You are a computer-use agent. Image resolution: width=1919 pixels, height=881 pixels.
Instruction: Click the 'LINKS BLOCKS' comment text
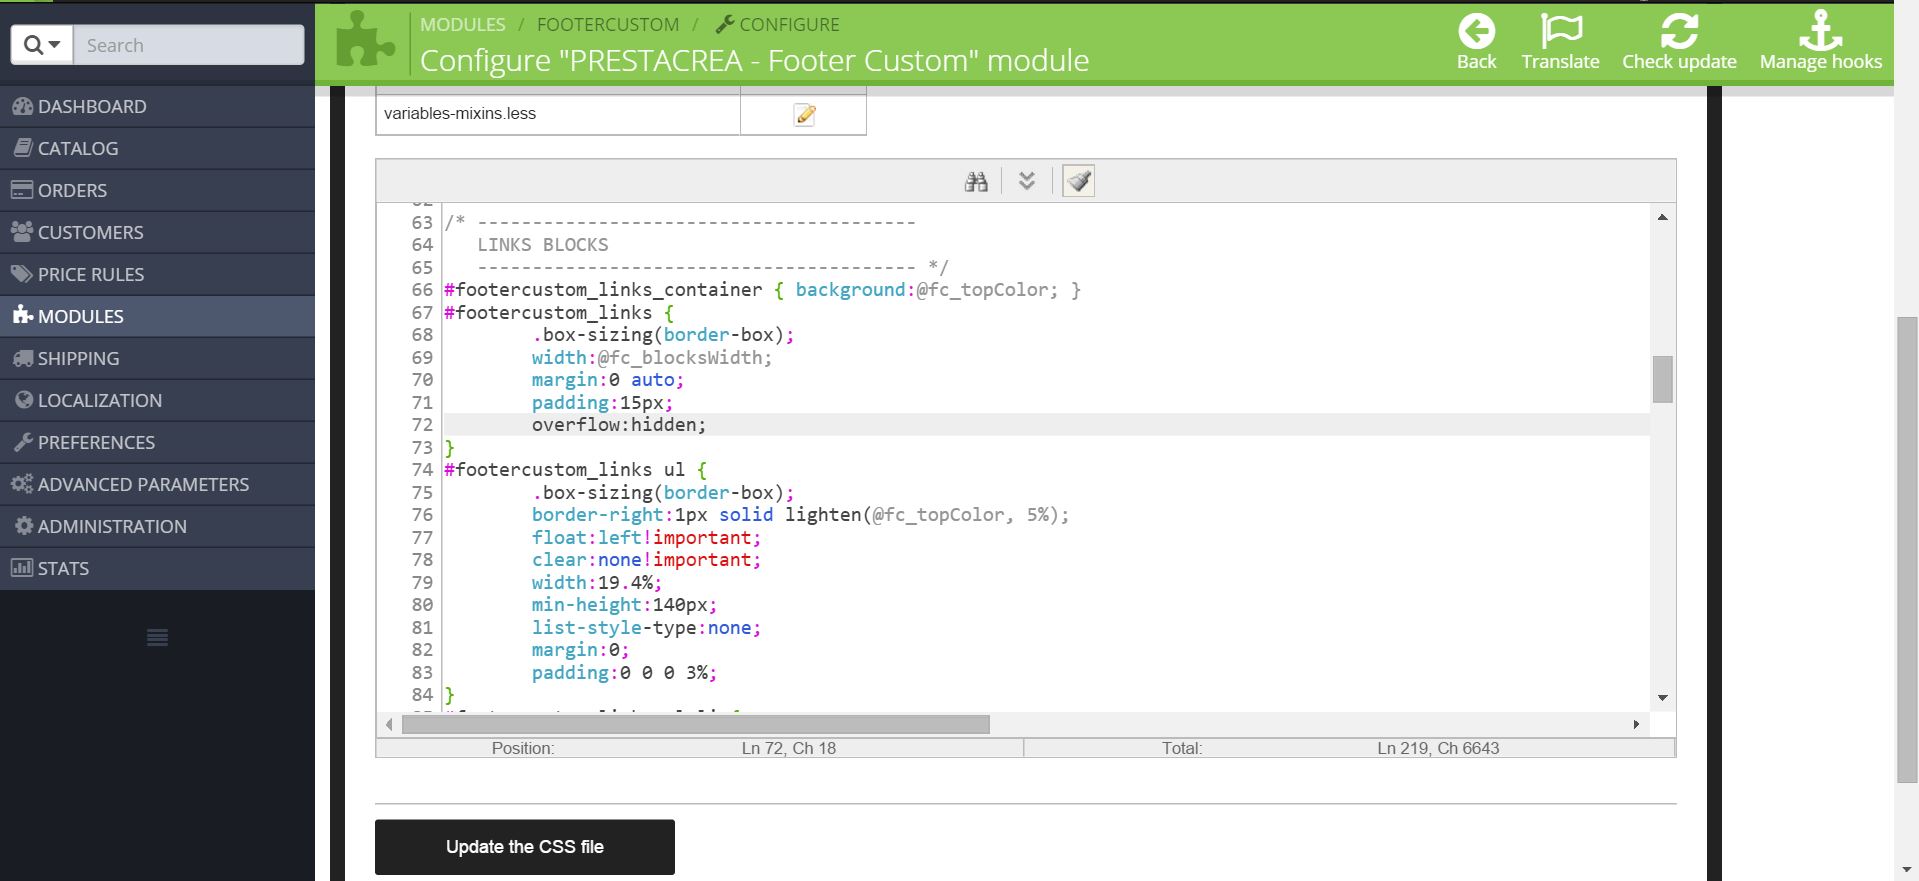tap(543, 245)
